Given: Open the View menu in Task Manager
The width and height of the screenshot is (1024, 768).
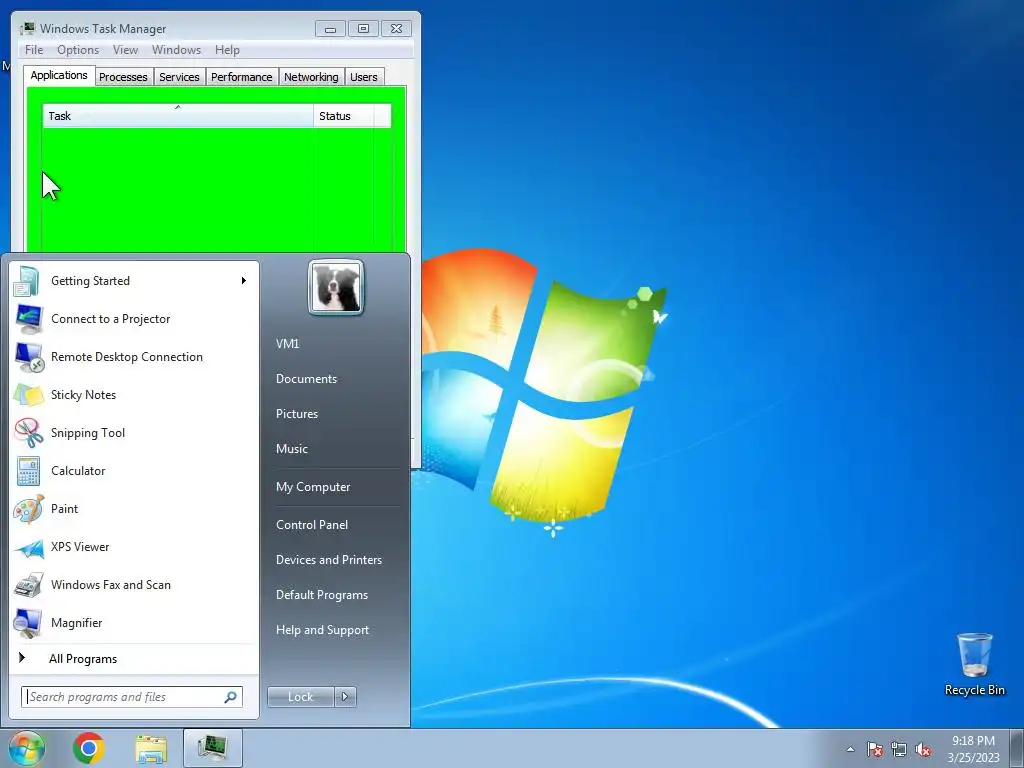Looking at the screenshot, I should pos(125,50).
